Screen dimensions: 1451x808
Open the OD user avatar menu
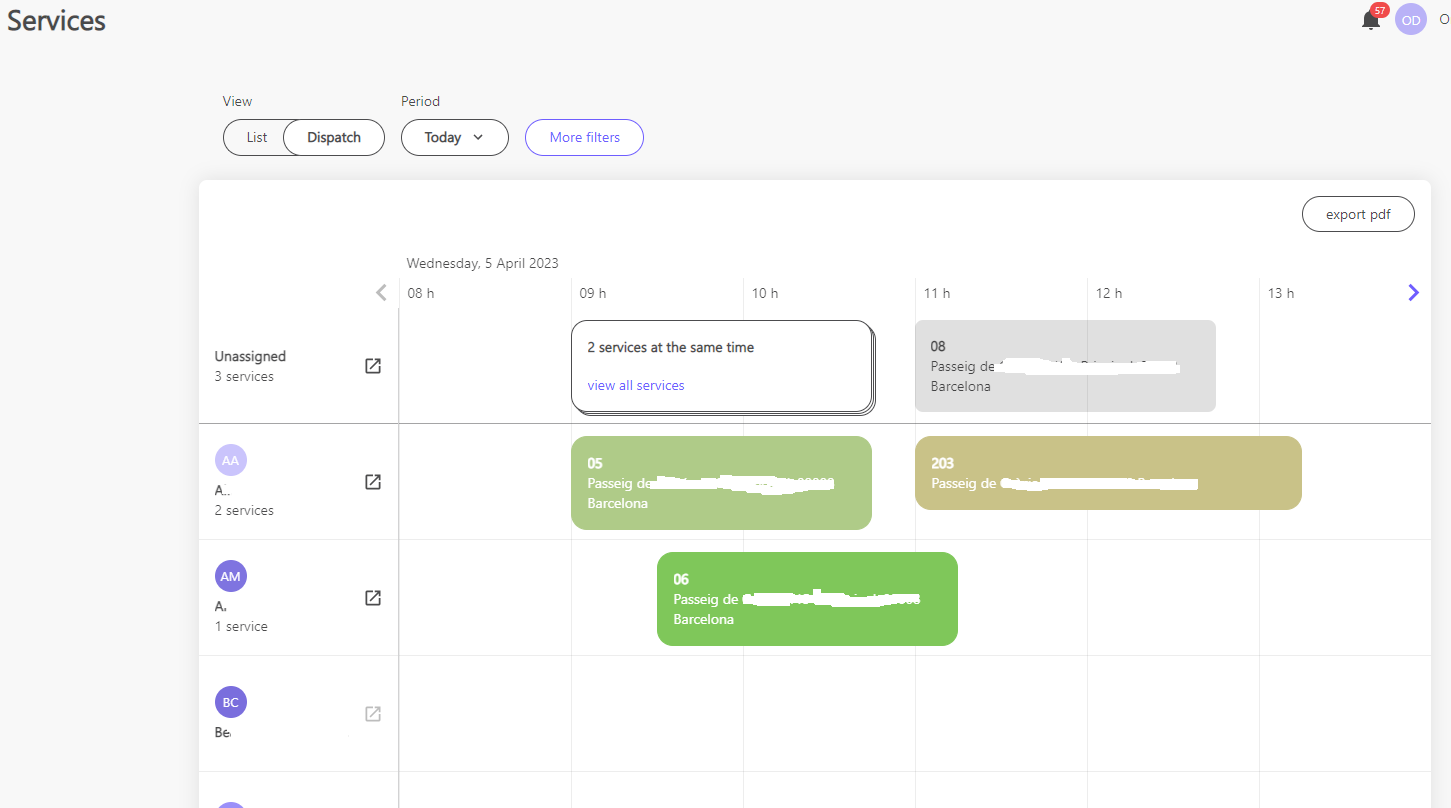pyautogui.click(x=1411, y=20)
